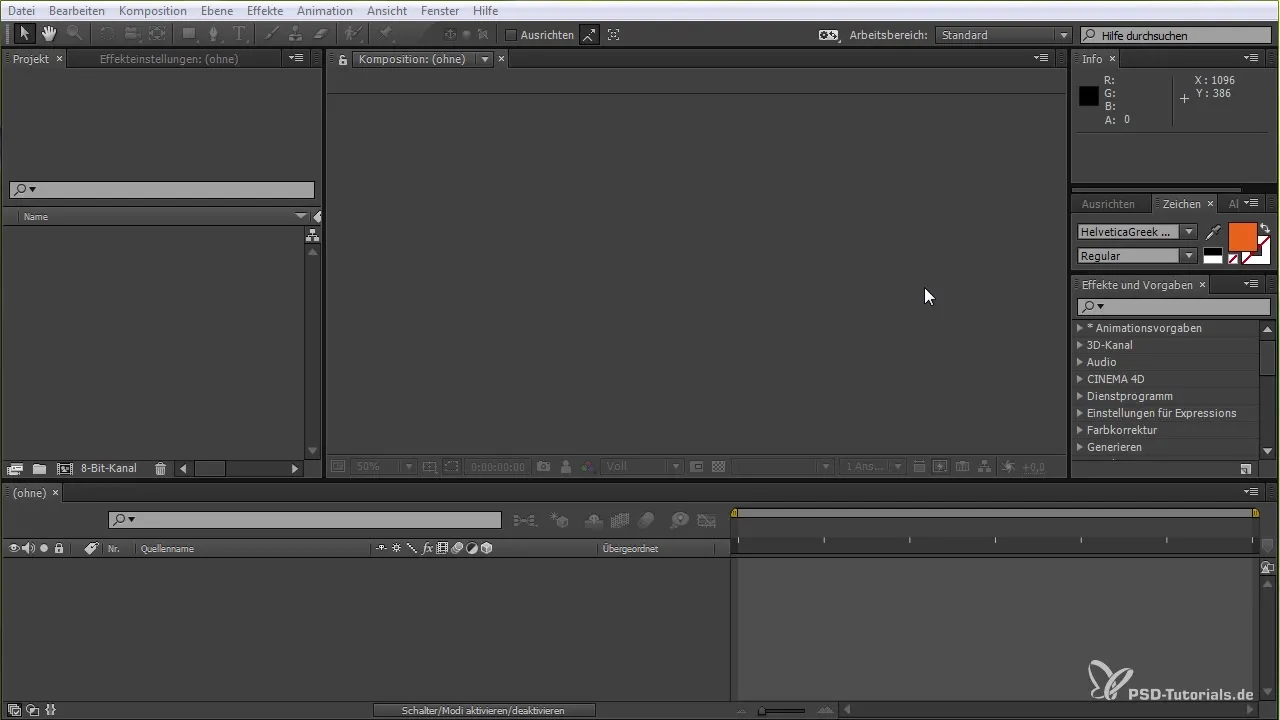Select the Eraser tool
This screenshot has height=720, width=1280.
click(x=321, y=34)
